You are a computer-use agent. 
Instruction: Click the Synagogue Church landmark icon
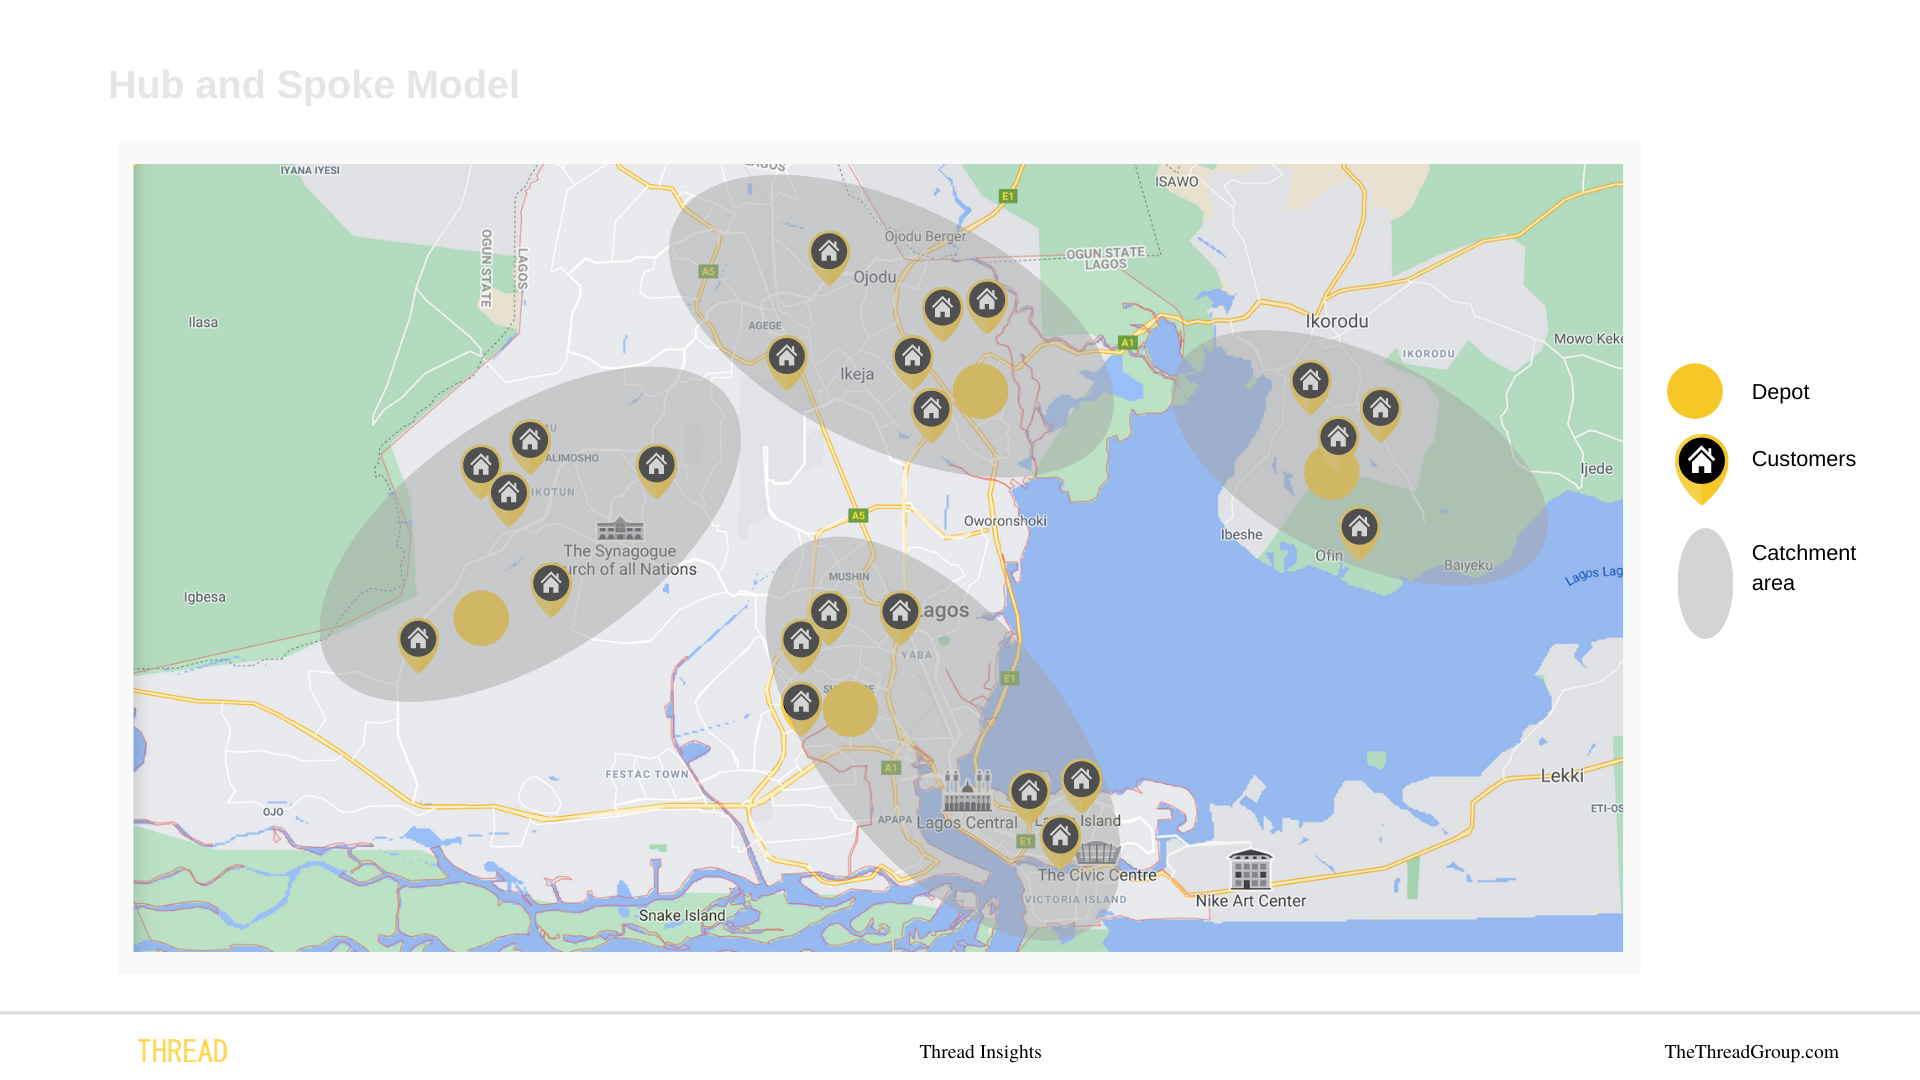[x=620, y=529]
